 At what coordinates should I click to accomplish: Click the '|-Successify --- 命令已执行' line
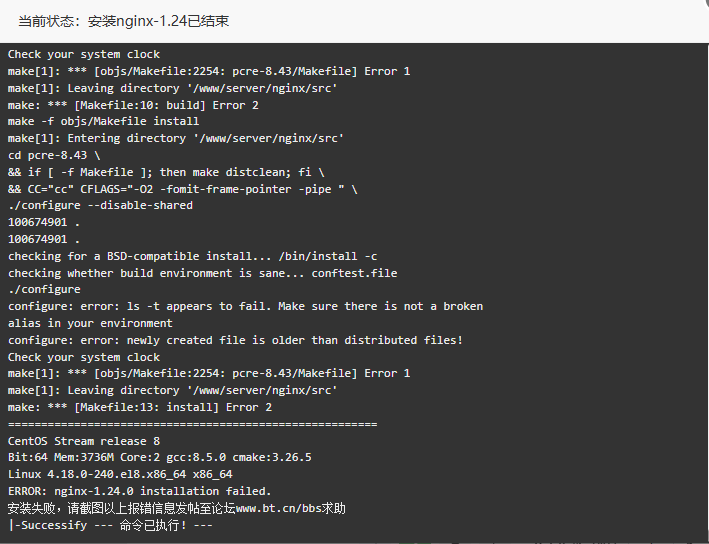(110, 525)
